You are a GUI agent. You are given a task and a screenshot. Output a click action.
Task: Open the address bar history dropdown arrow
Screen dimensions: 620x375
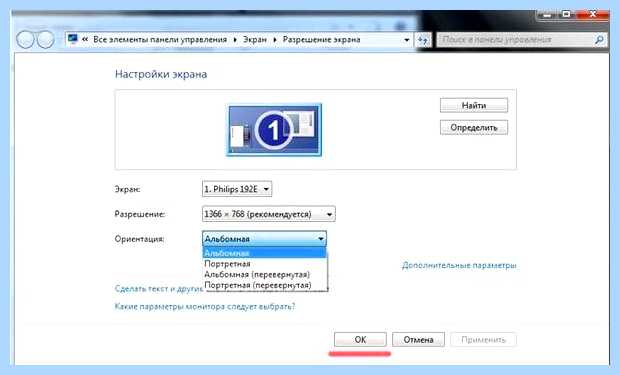[x=406, y=40]
